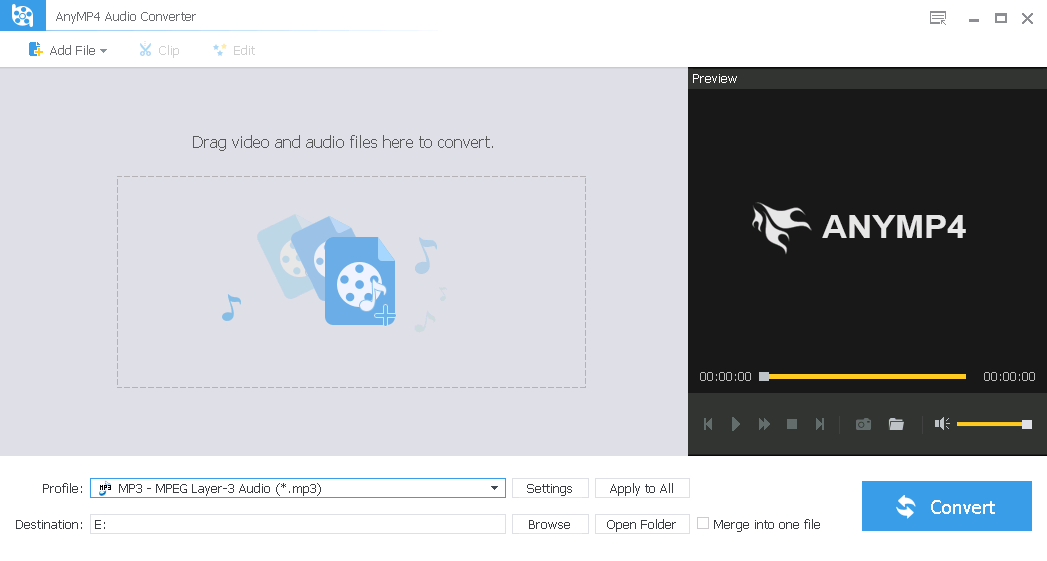1047x561 pixels.
Task: Click the previous track button in the preview
Action: coord(708,424)
